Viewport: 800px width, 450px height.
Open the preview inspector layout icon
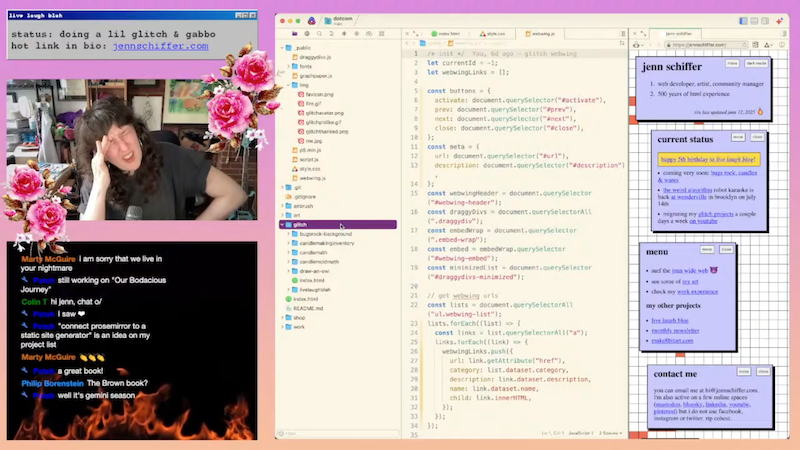pos(756,45)
